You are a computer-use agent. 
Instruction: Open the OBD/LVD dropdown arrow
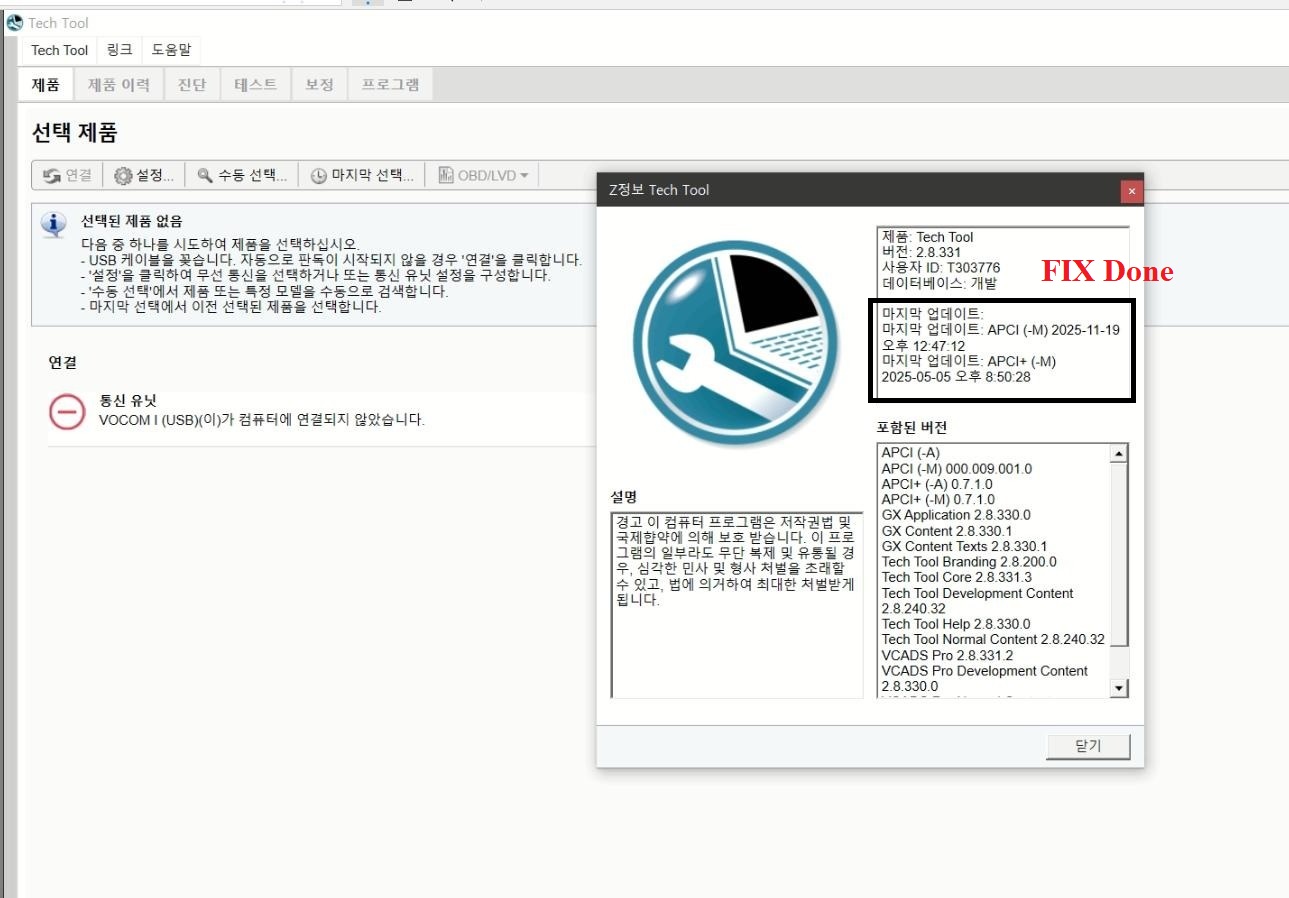[524, 174]
